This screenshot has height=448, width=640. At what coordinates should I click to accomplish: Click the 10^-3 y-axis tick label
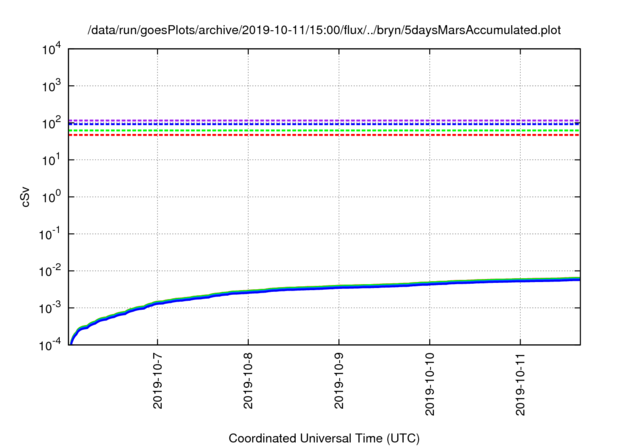click(50, 308)
